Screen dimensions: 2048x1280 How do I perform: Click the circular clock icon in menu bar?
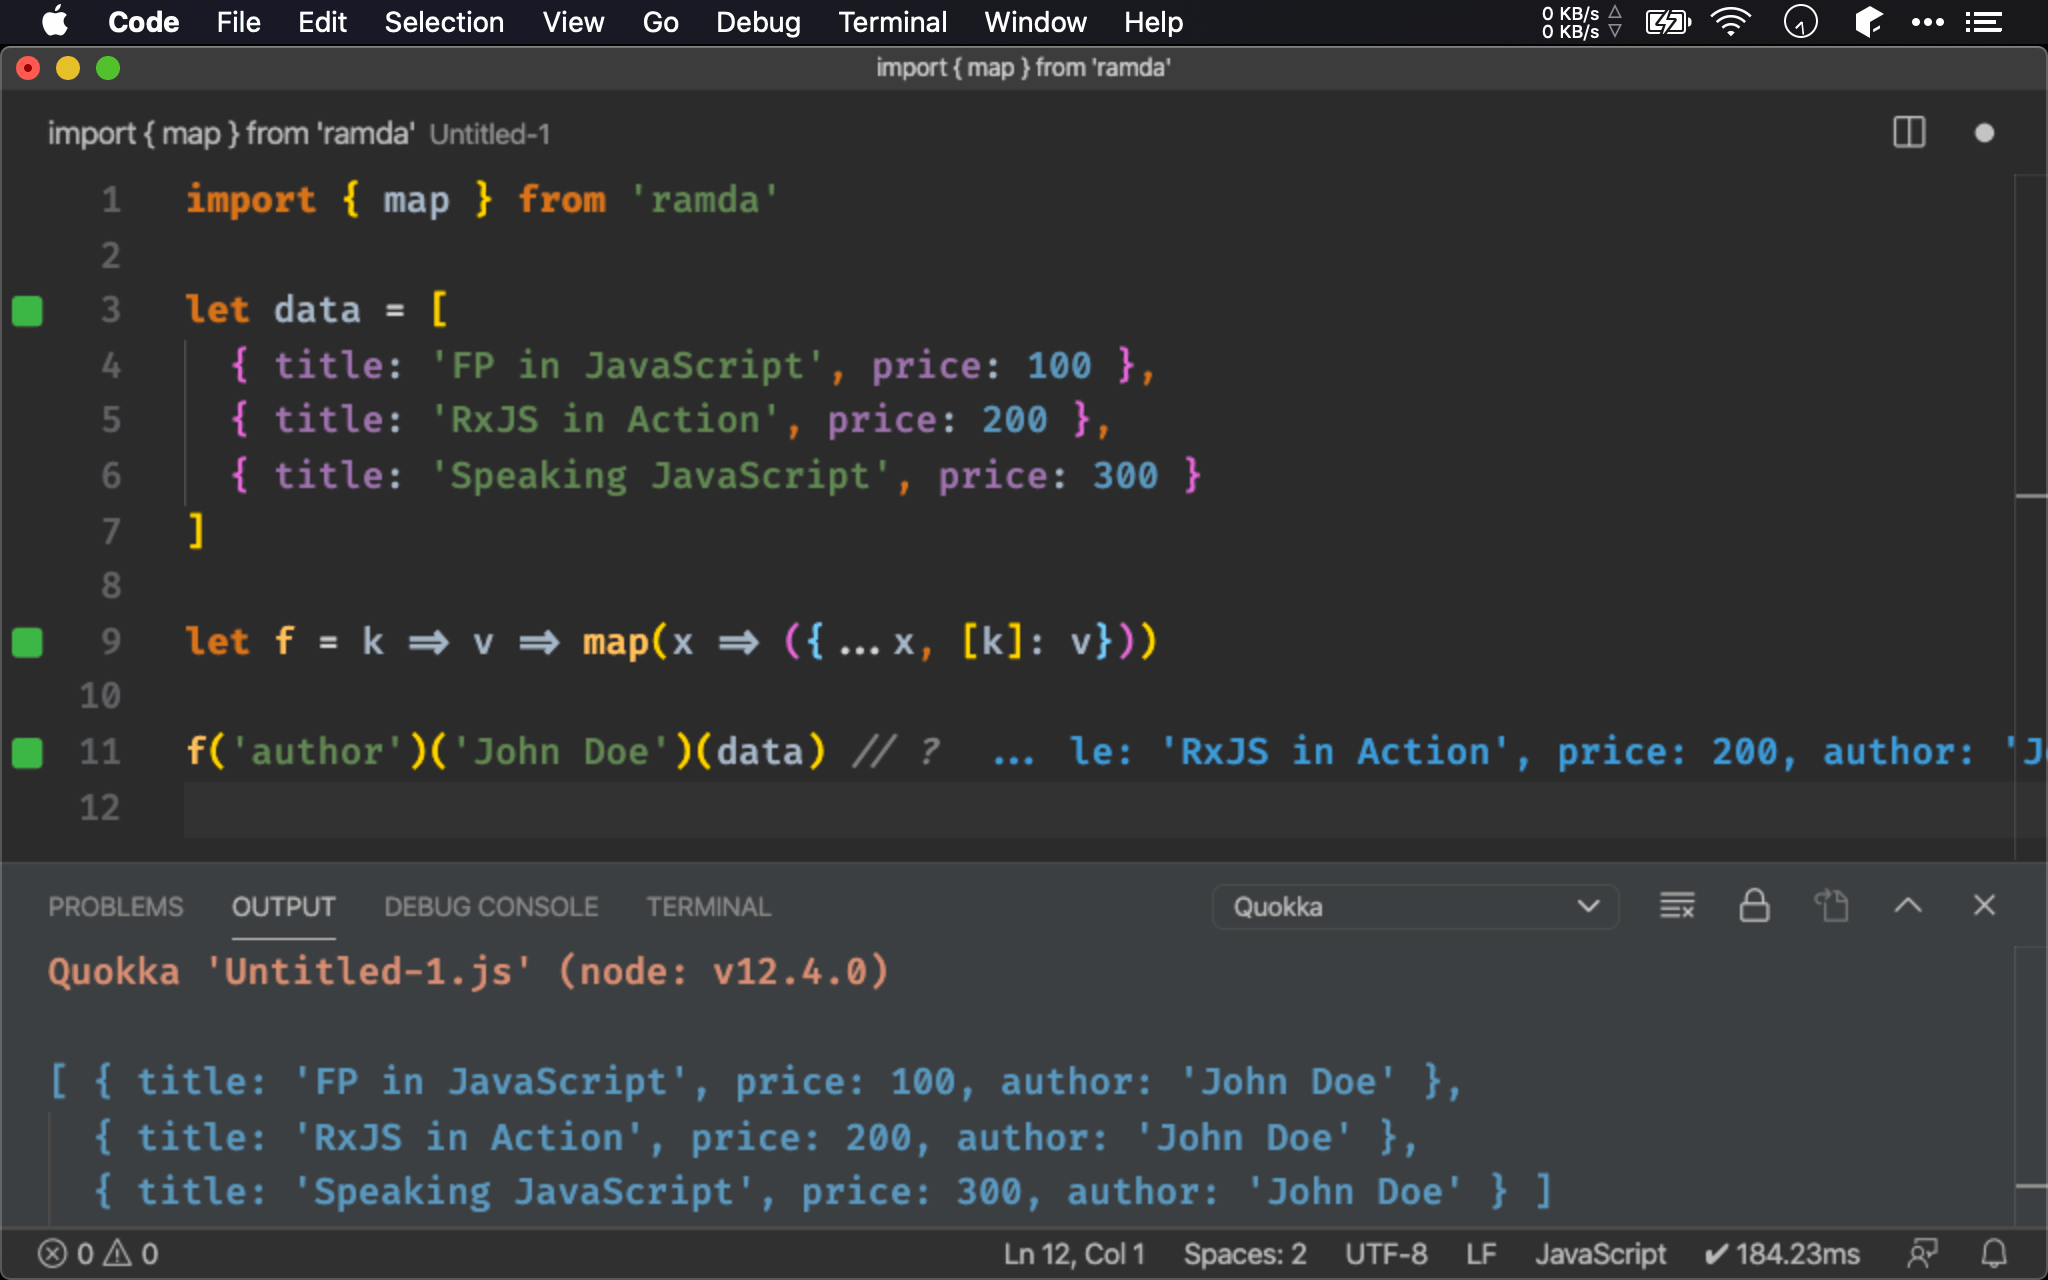(1800, 22)
